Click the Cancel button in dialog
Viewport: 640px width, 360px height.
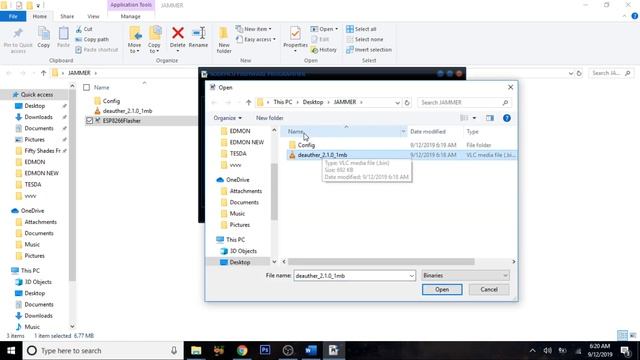click(489, 289)
